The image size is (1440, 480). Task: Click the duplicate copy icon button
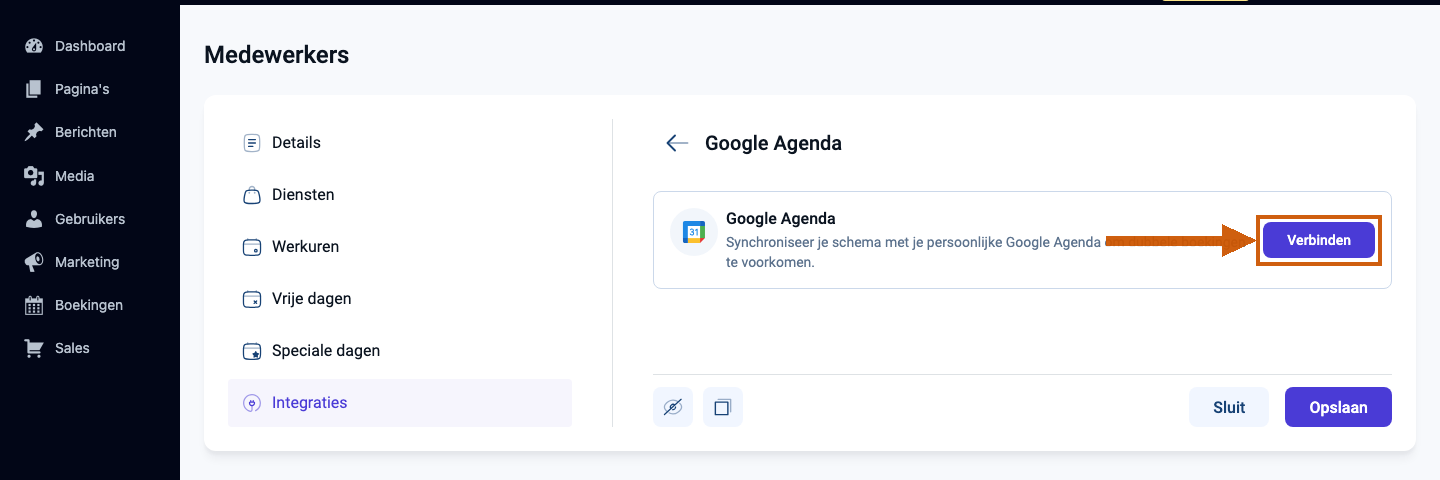(723, 407)
